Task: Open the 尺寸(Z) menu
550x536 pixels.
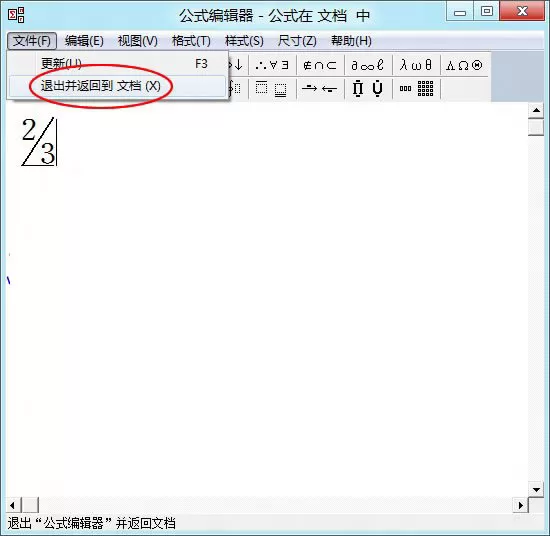Action: 297,41
